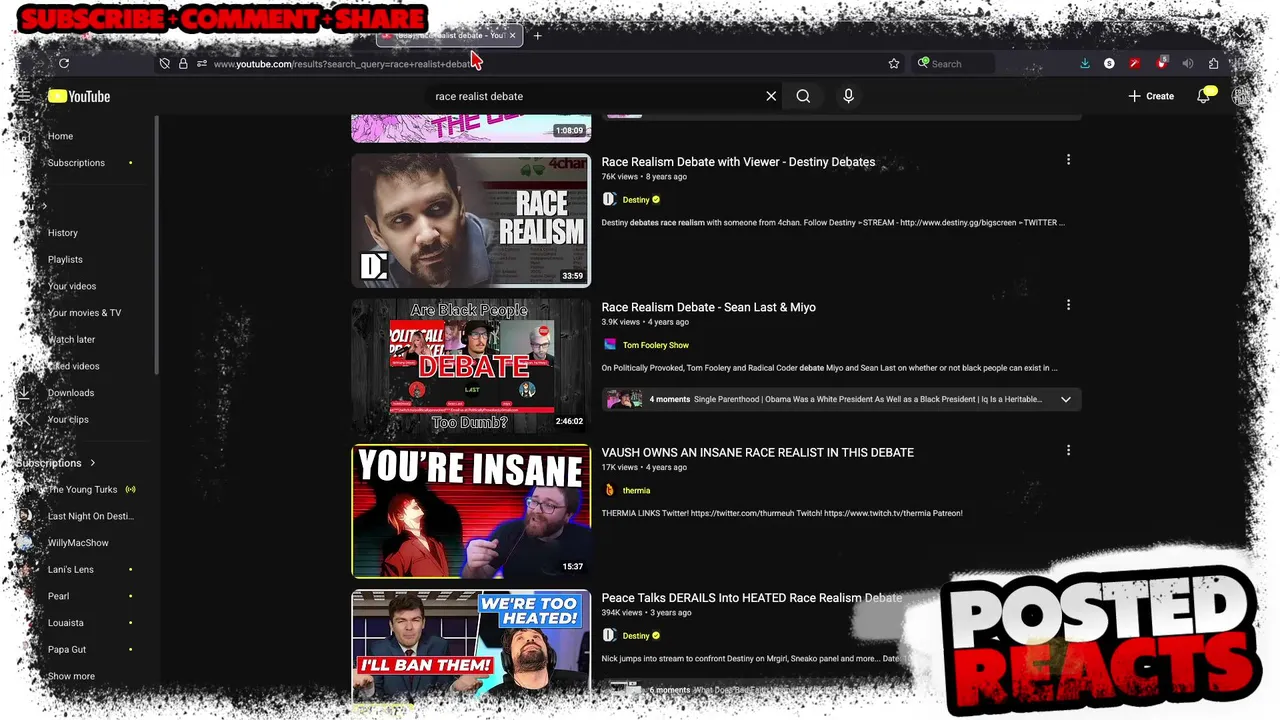The image size is (1280, 720).
Task: Open thermia channel link
Action: (x=636, y=491)
